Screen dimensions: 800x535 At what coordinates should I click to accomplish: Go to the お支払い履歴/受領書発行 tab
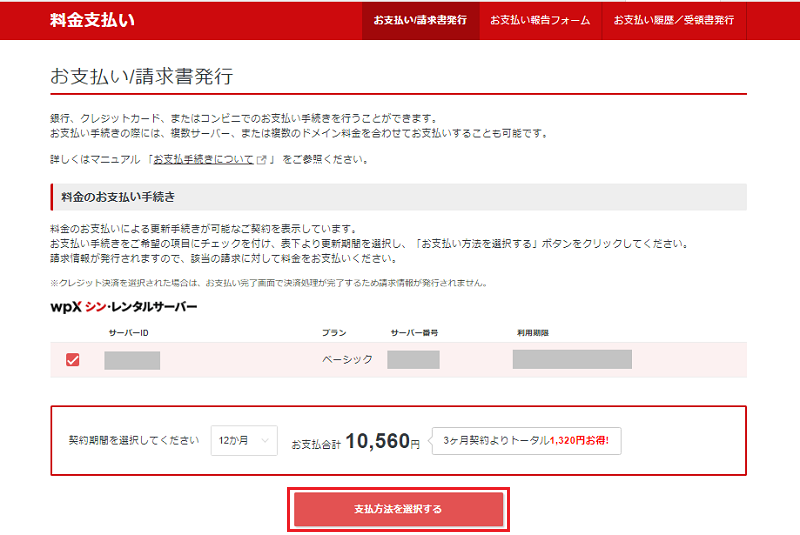[x=673, y=20]
